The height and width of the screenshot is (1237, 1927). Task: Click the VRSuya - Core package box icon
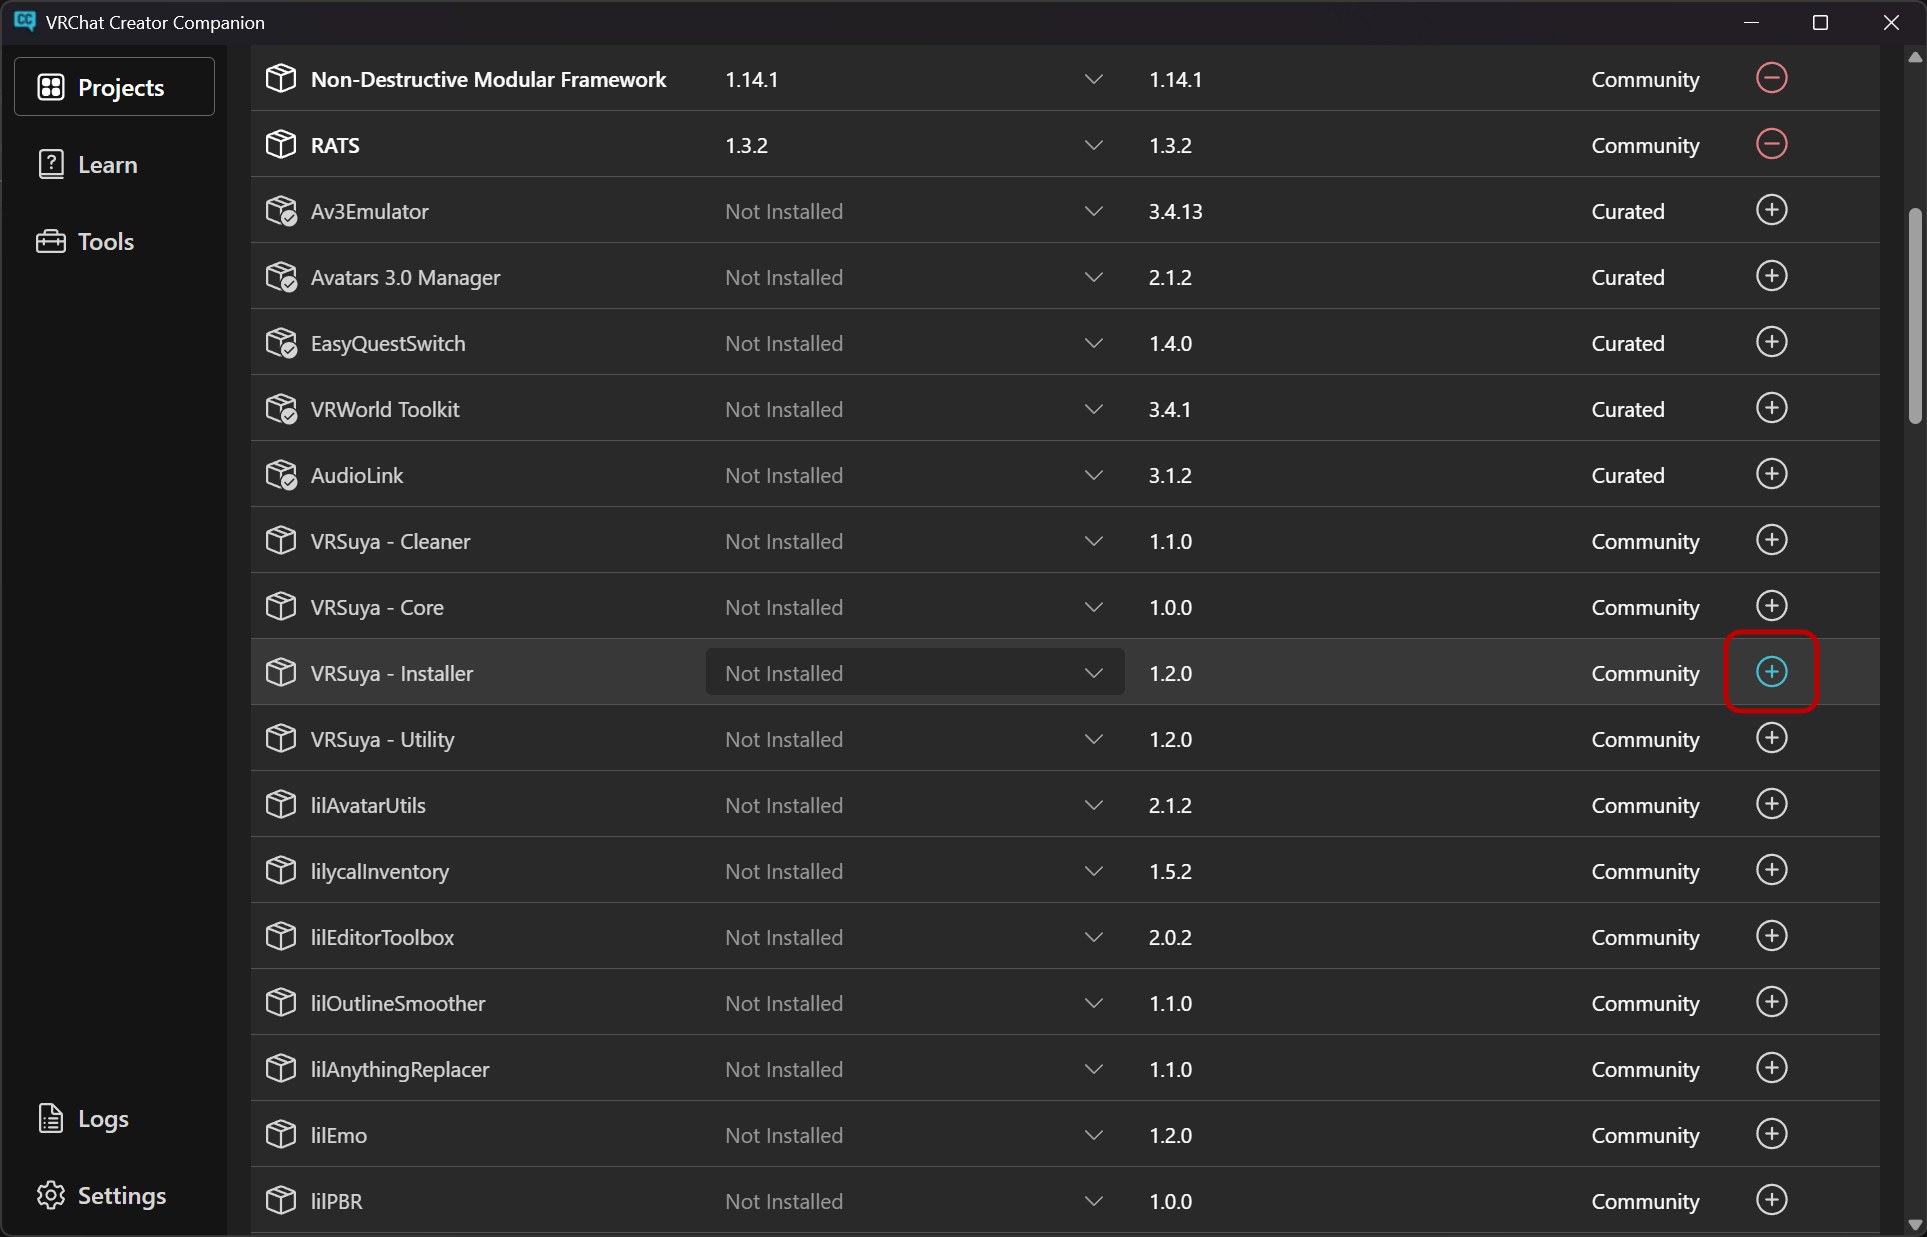pyautogui.click(x=281, y=607)
